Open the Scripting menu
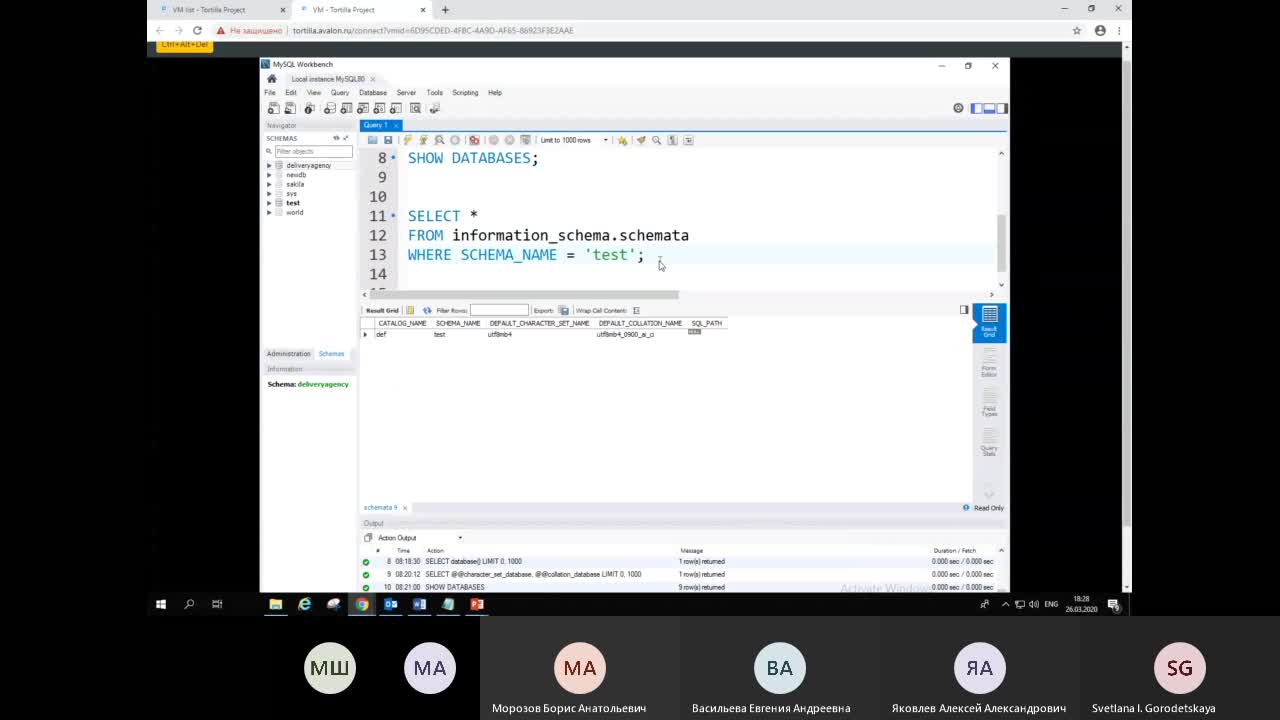This screenshot has height=720, width=1280. click(465, 92)
